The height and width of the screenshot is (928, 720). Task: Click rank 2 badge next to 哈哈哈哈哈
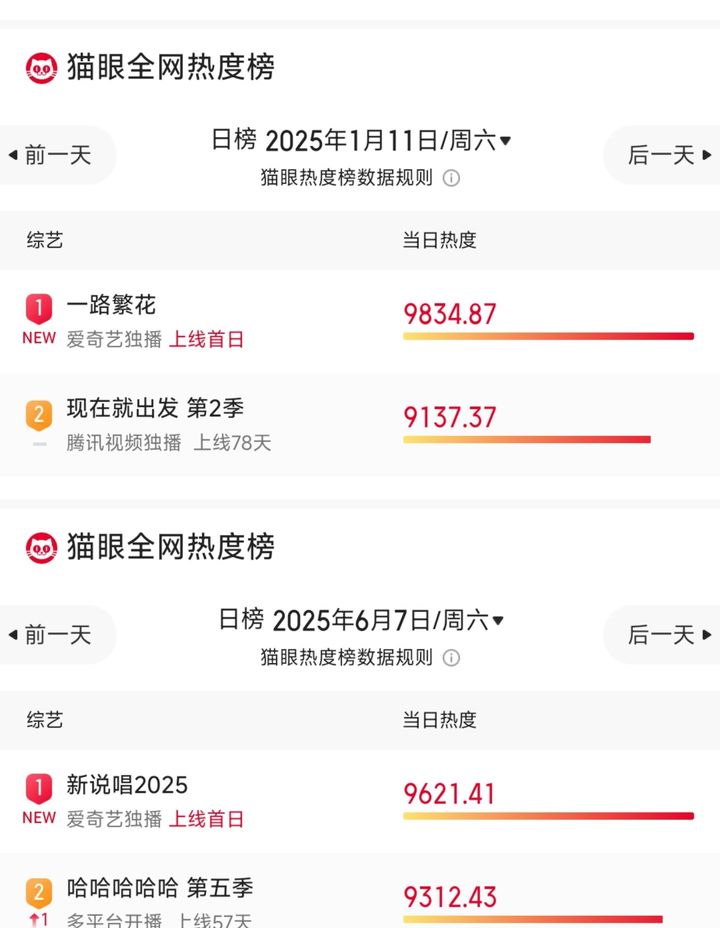[38, 892]
